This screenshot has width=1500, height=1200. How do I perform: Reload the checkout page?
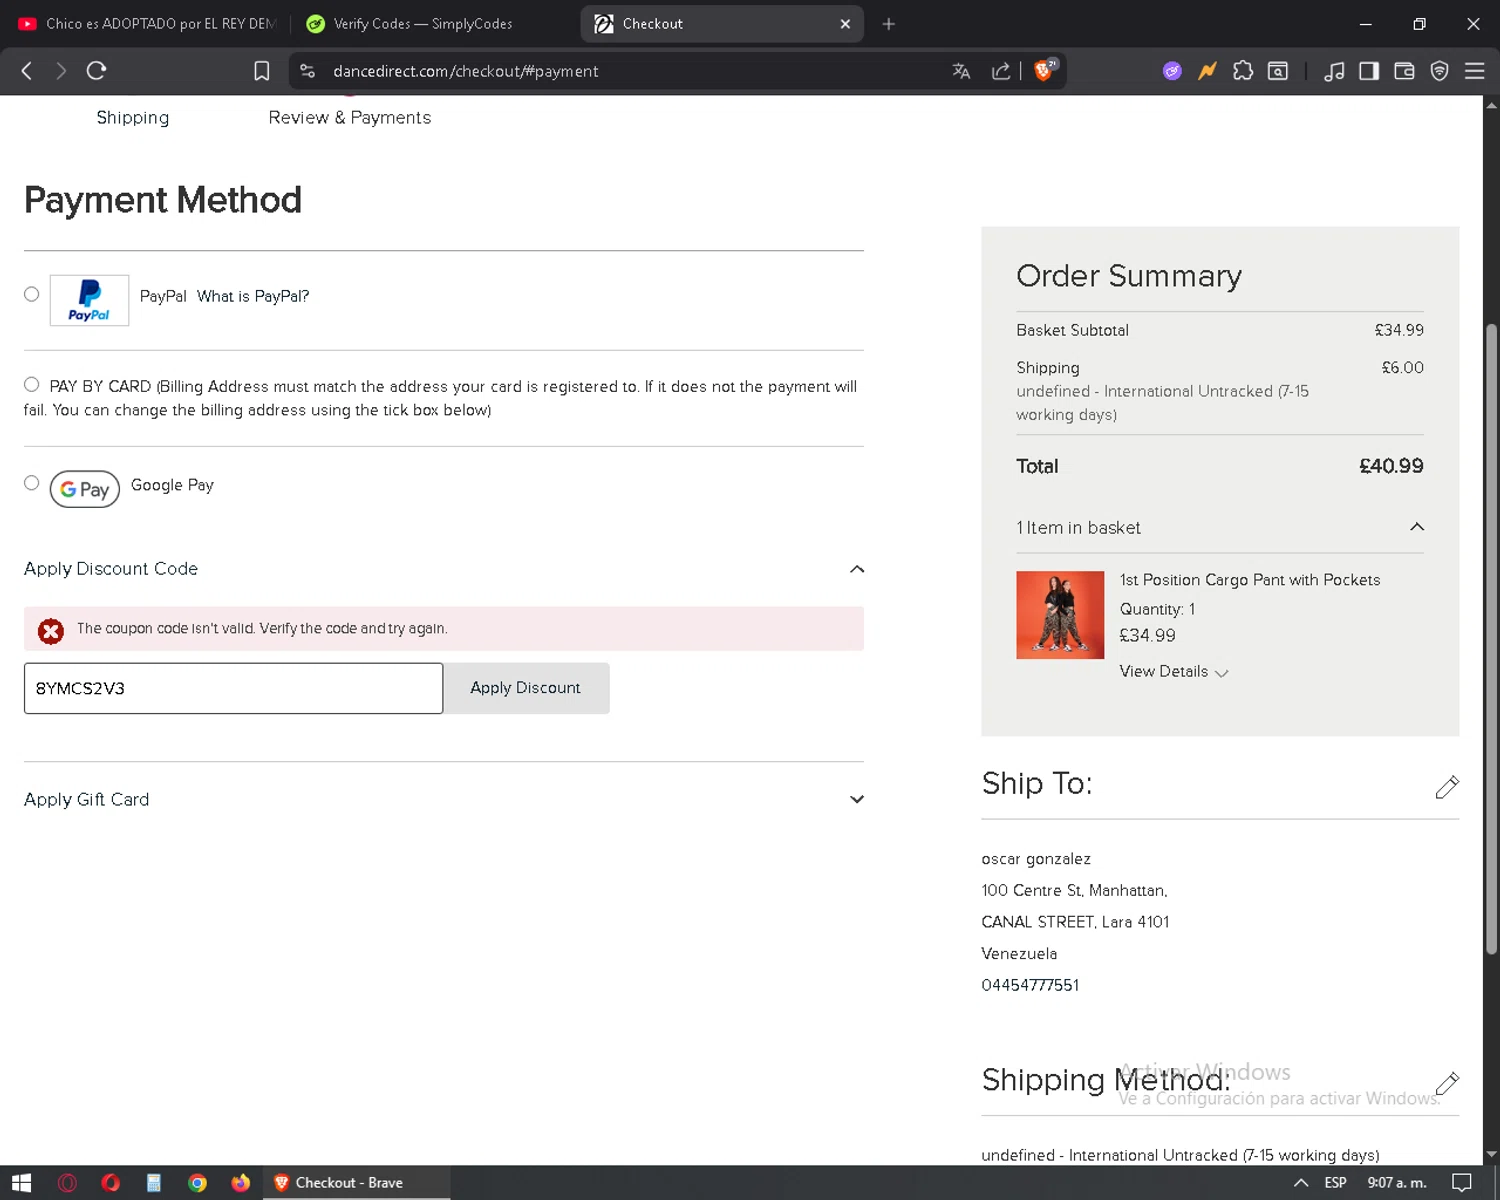point(96,71)
